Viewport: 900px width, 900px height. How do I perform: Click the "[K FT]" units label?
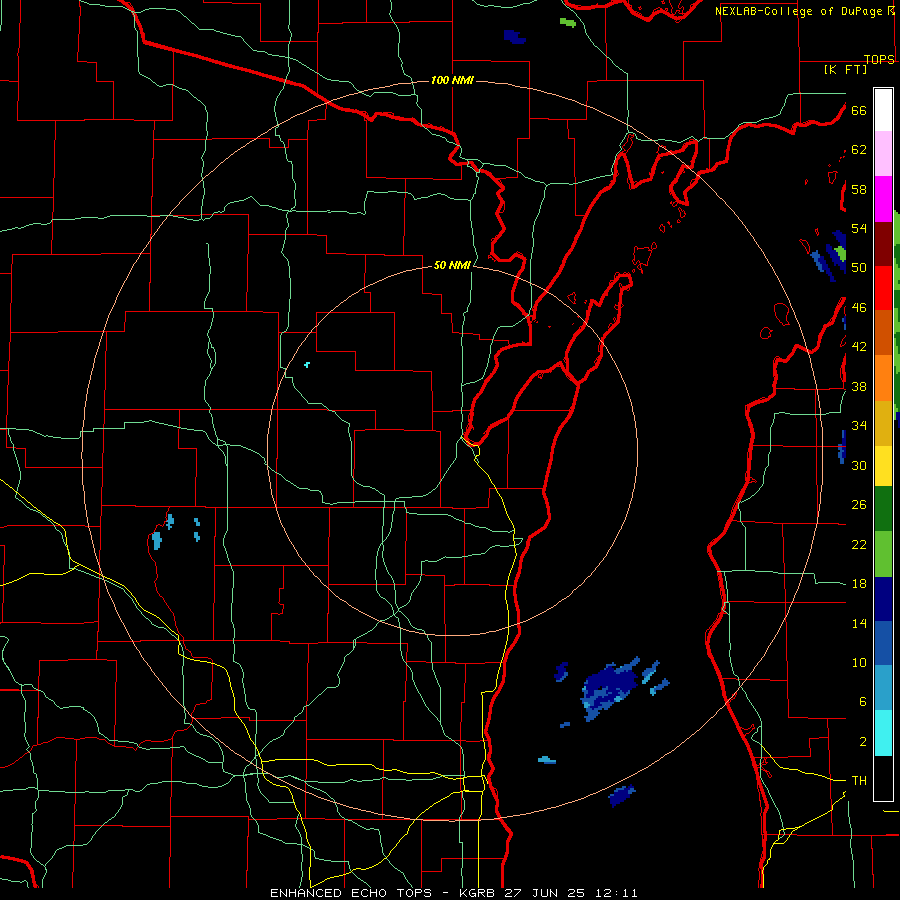click(845, 69)
